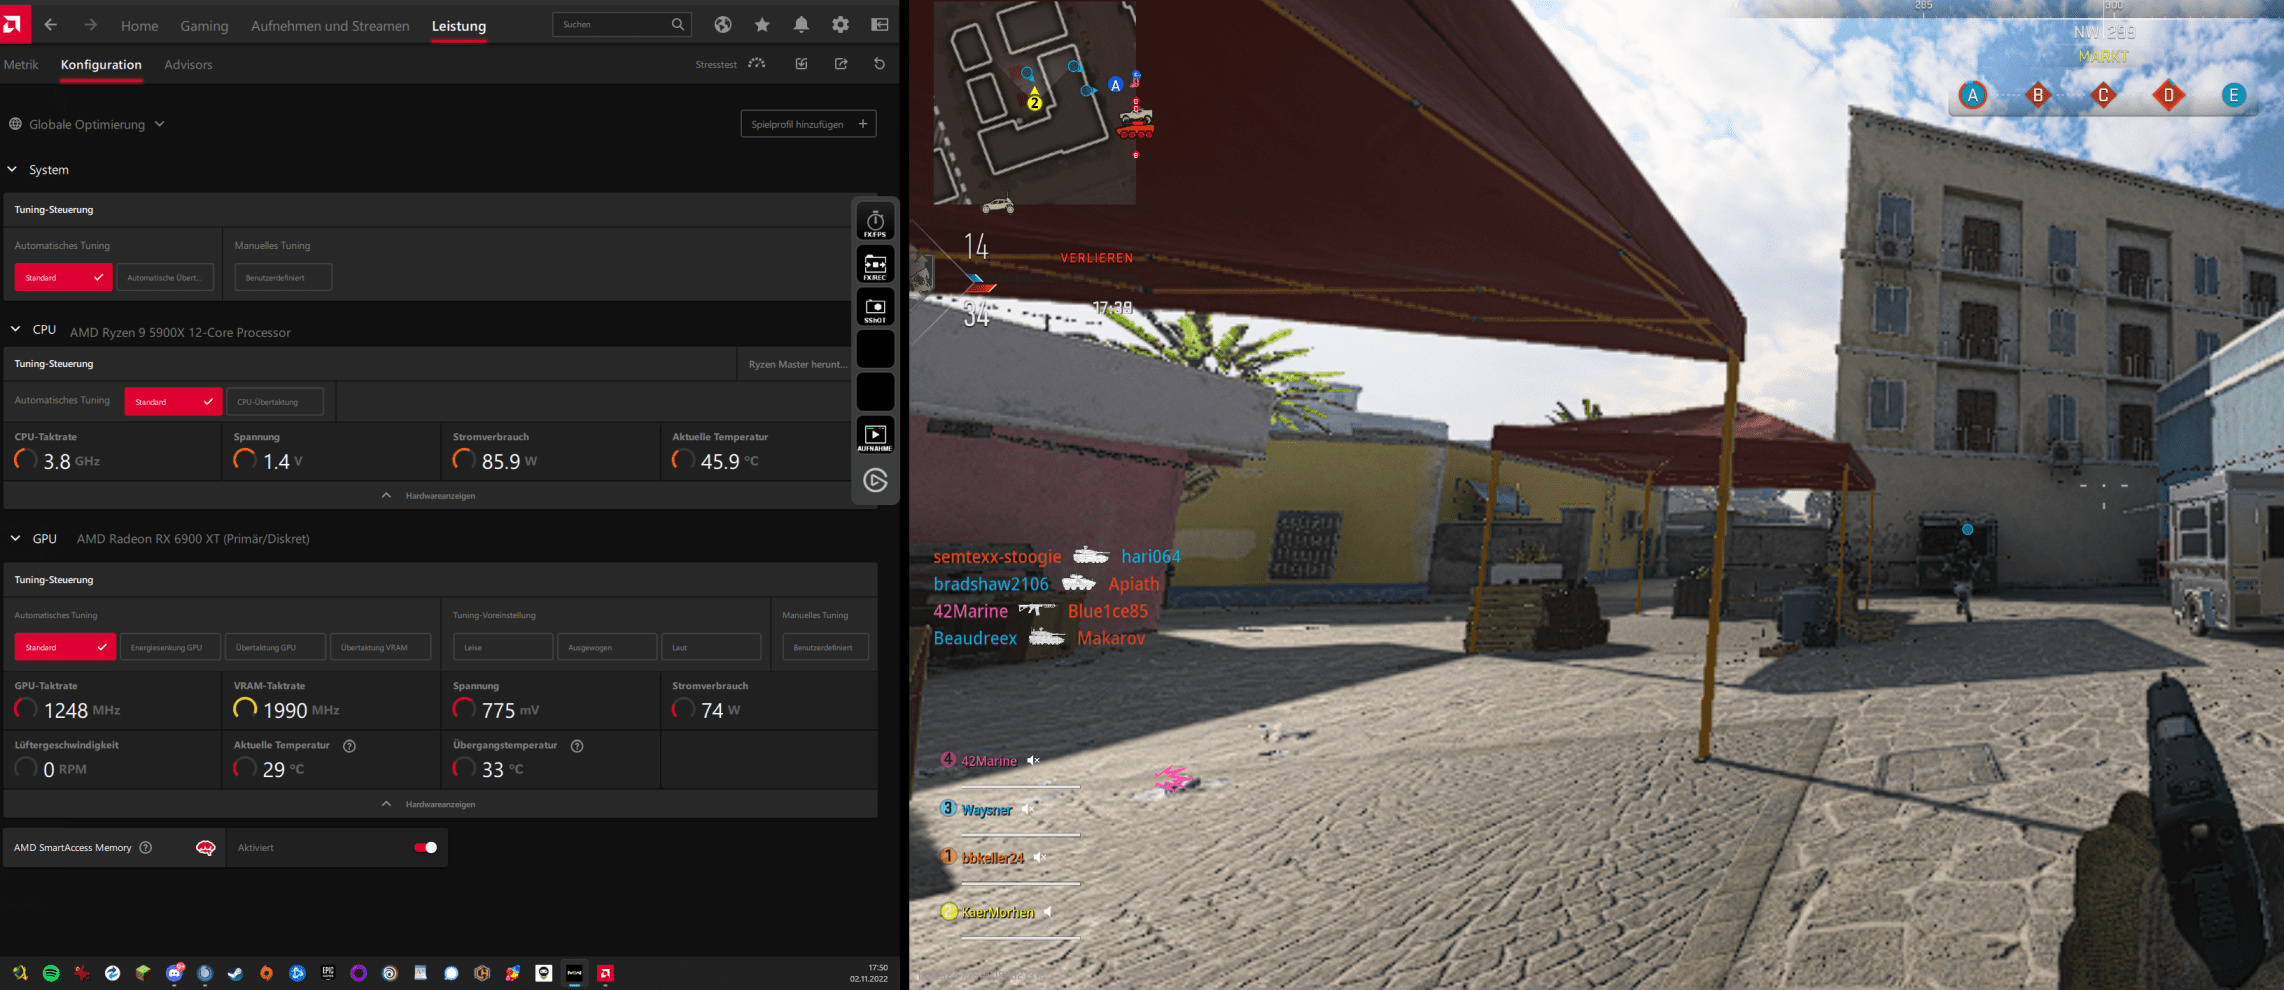Open notifications with the bell icon
The width and height of the screenshot is (2284, 990).
(801, 25)
